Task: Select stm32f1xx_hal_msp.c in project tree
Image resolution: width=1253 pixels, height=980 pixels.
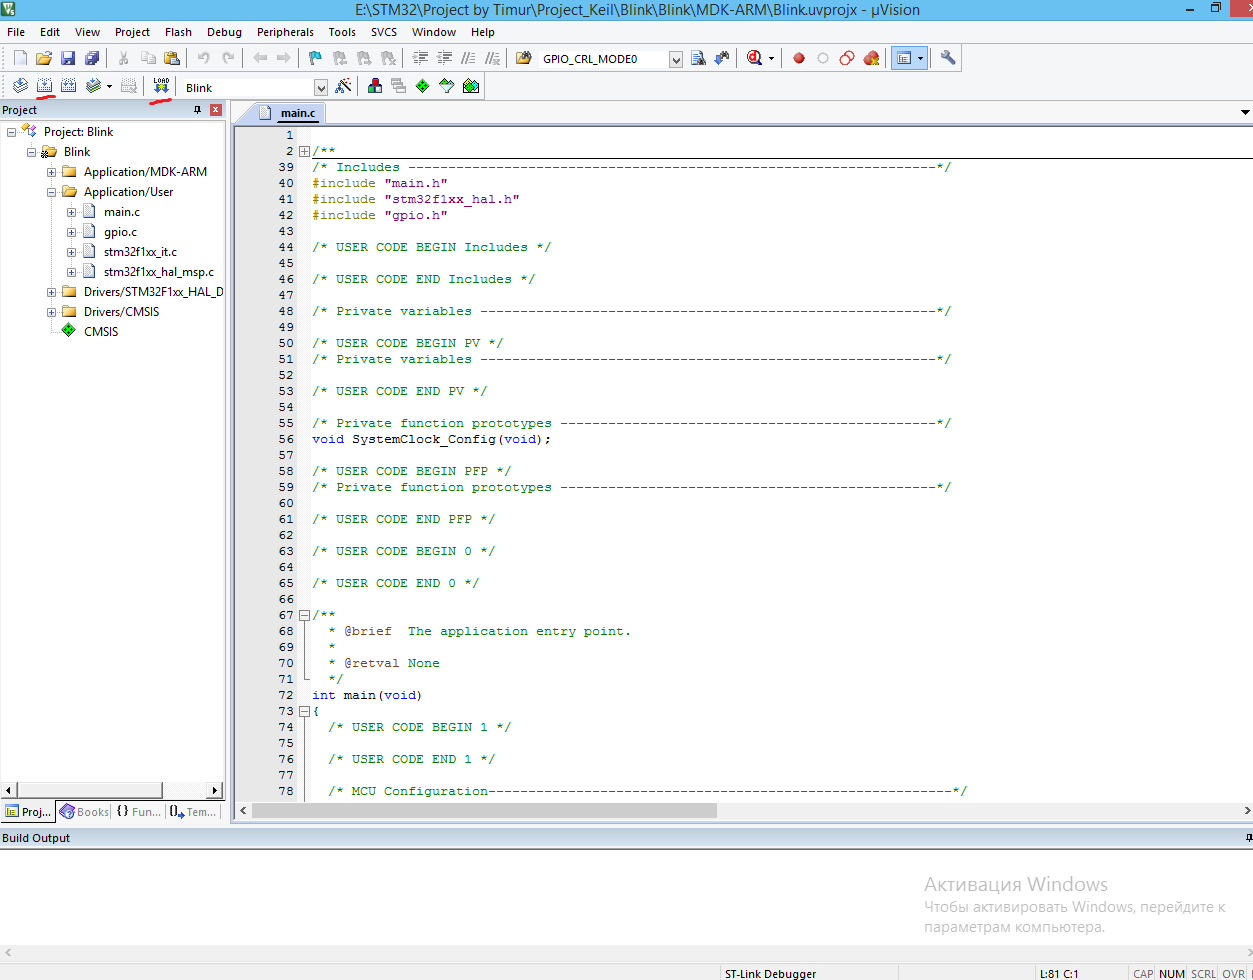Action: [x=159, y=272]
